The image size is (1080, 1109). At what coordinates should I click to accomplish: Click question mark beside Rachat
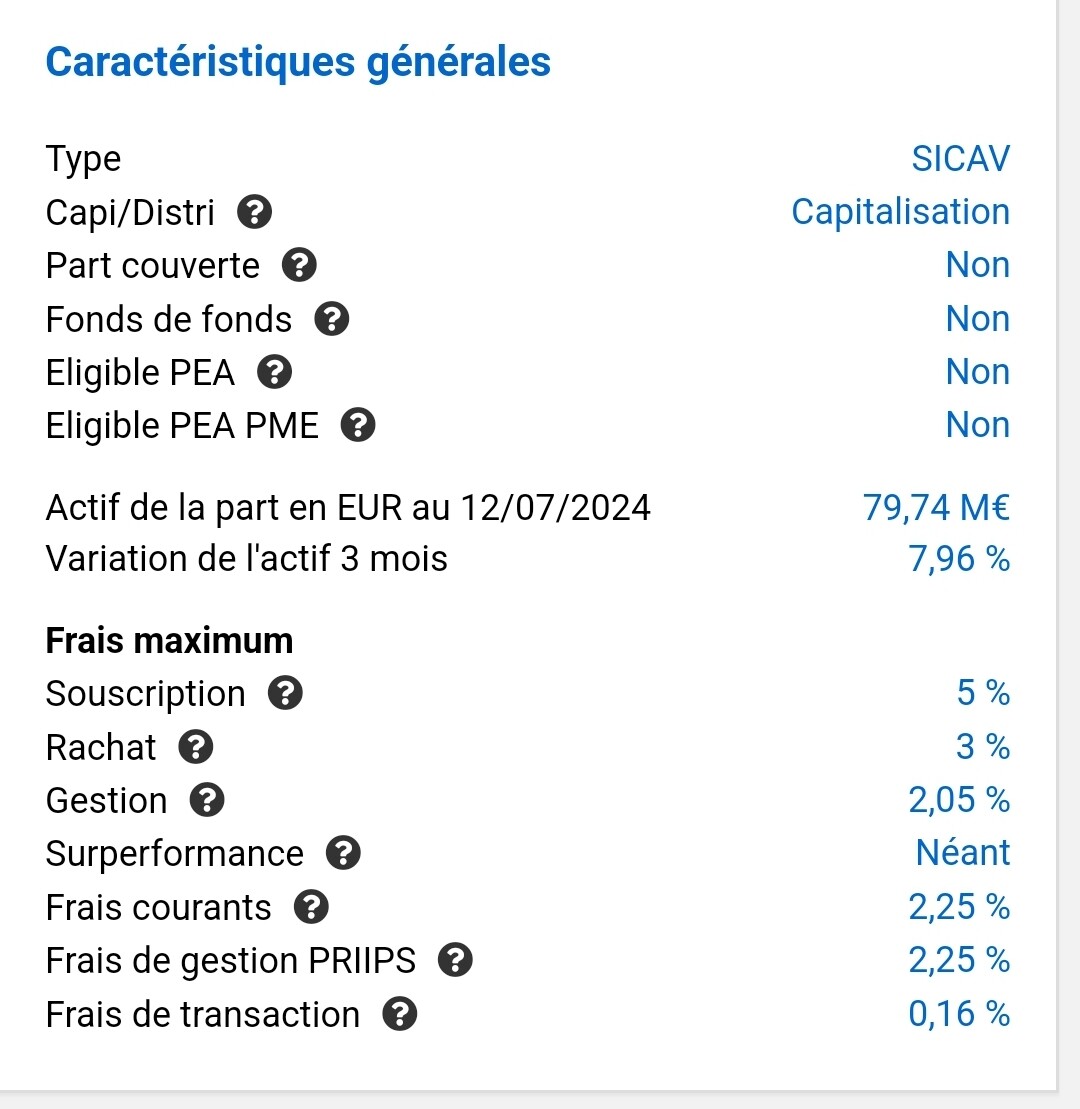(196, 747)
